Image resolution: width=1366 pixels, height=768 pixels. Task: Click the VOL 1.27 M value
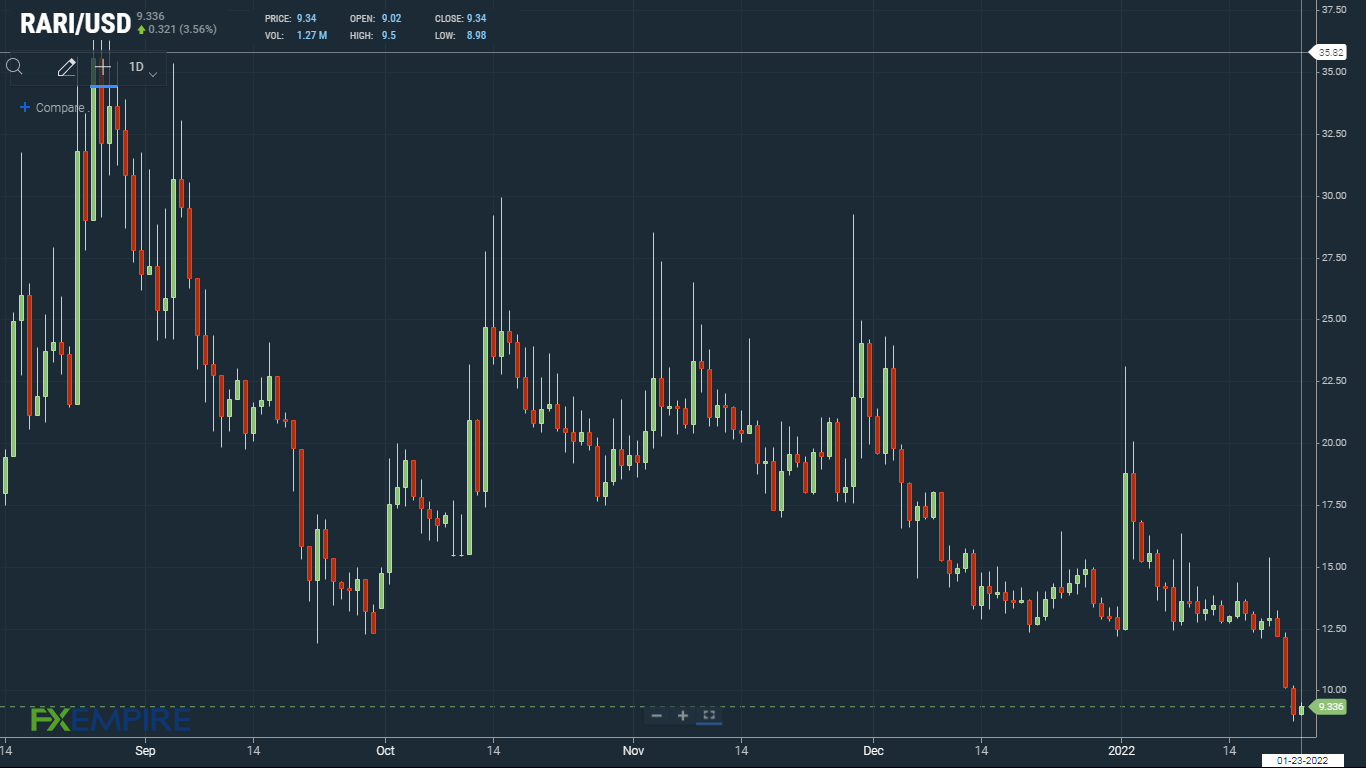(x=312, y=36)
